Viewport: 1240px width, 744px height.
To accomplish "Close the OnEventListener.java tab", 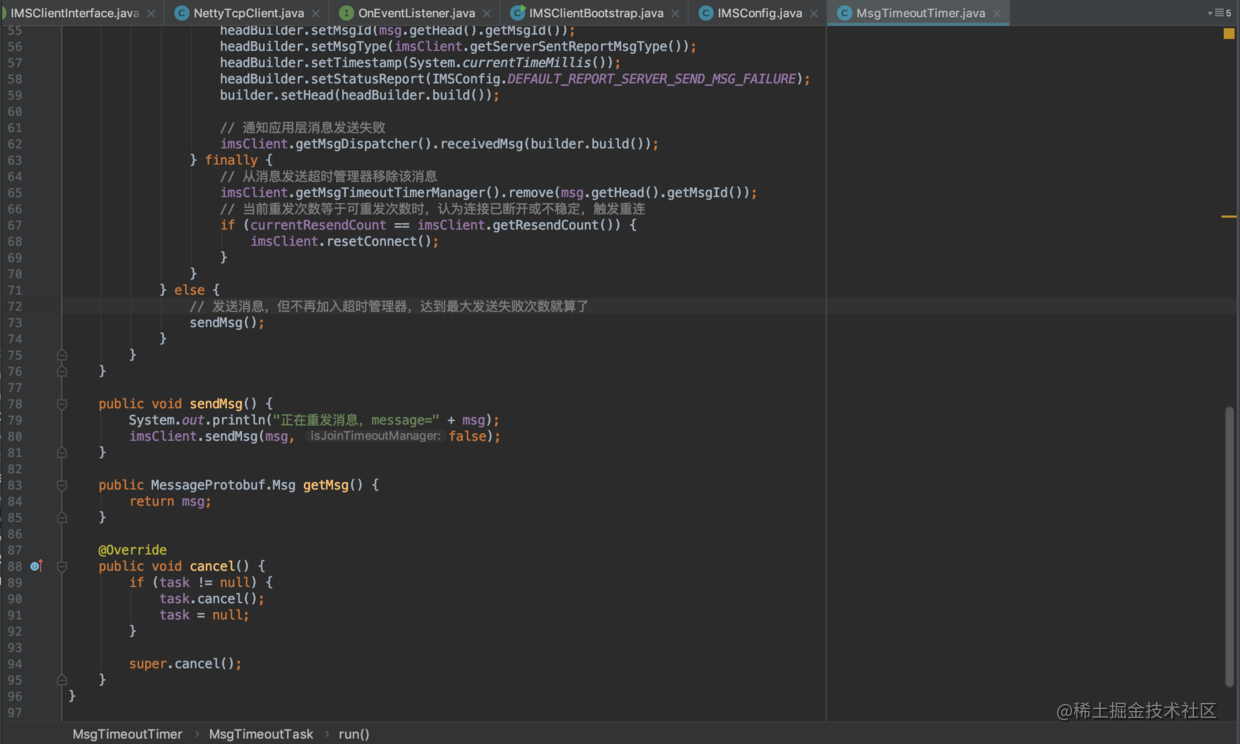I will [488, 14].
